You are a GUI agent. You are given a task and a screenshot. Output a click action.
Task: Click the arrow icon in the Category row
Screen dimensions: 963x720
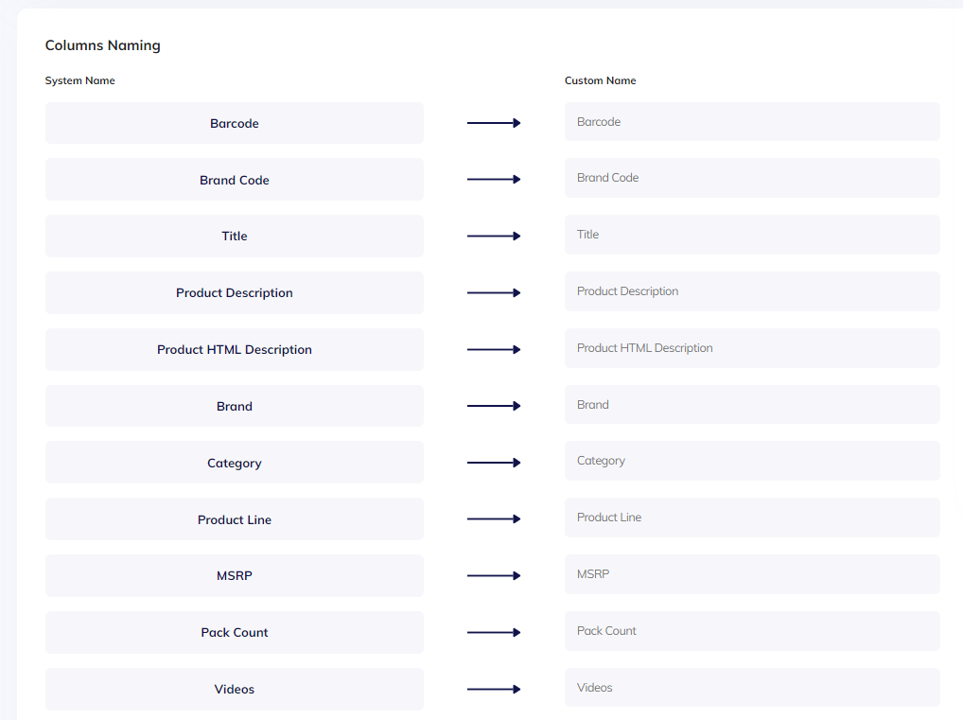494,463
